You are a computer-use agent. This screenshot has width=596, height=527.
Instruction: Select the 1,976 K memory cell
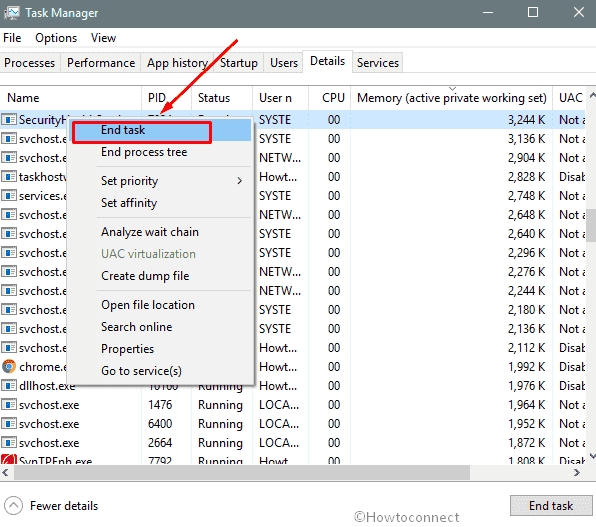[526, 386]
